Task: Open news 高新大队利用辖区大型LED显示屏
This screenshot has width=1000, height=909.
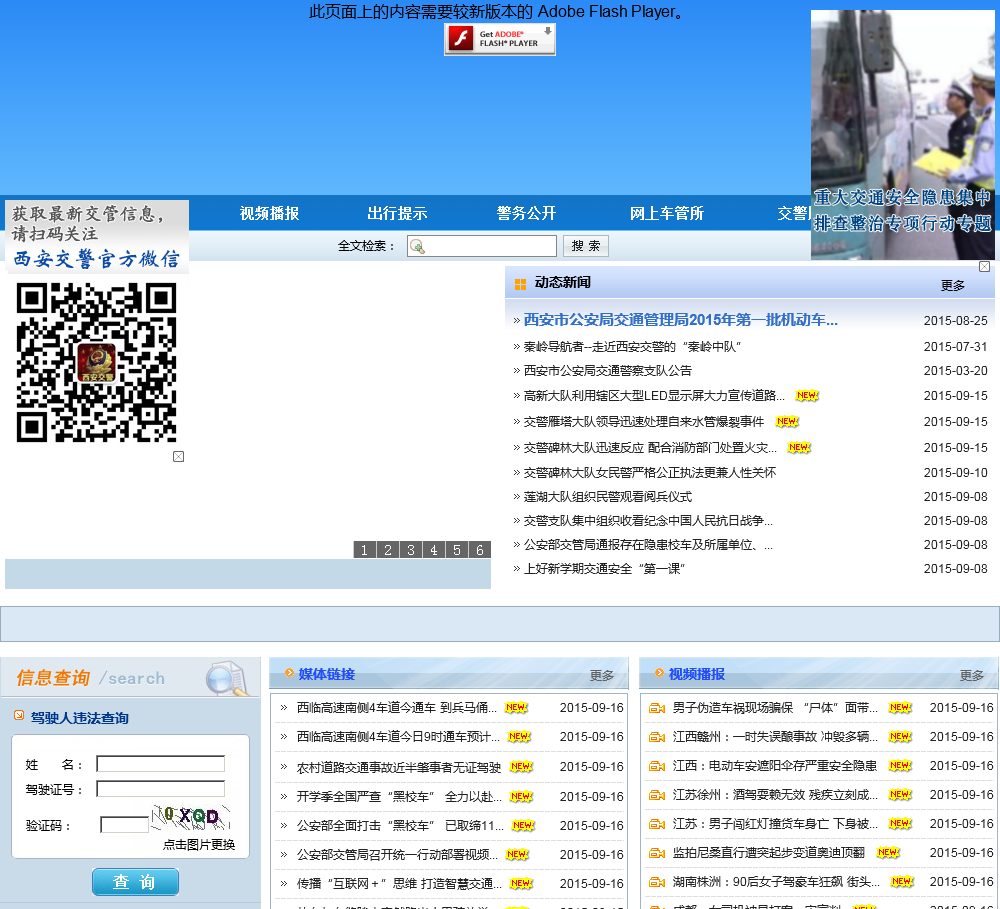Action: pyautogui.click(x=654, y=396)
